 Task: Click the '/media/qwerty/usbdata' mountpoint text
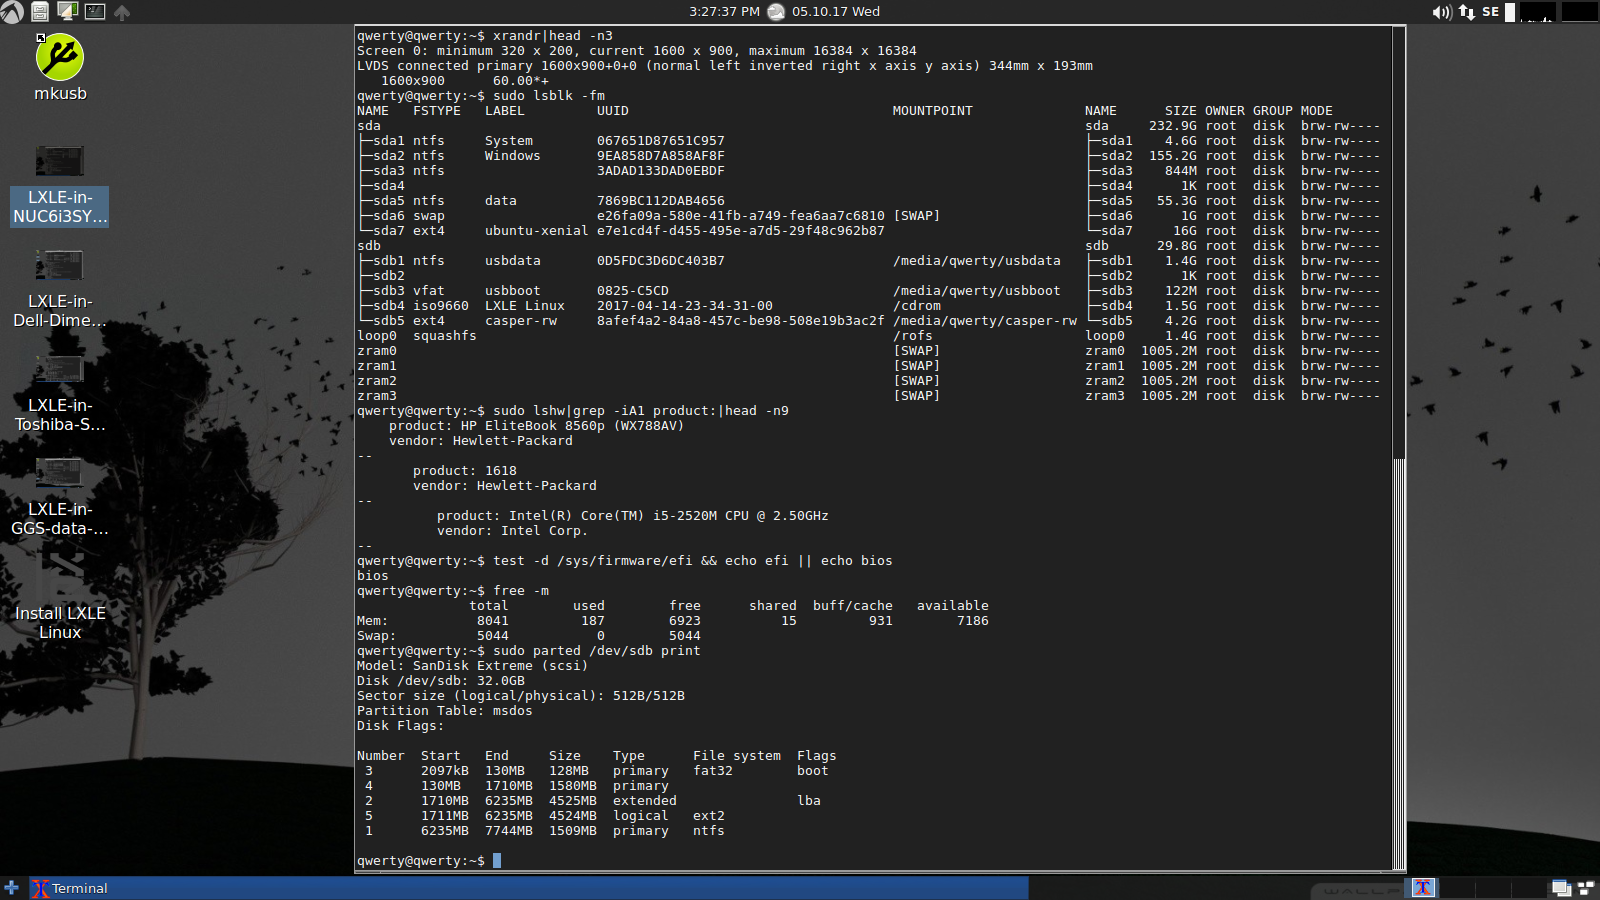coord(977,261)
